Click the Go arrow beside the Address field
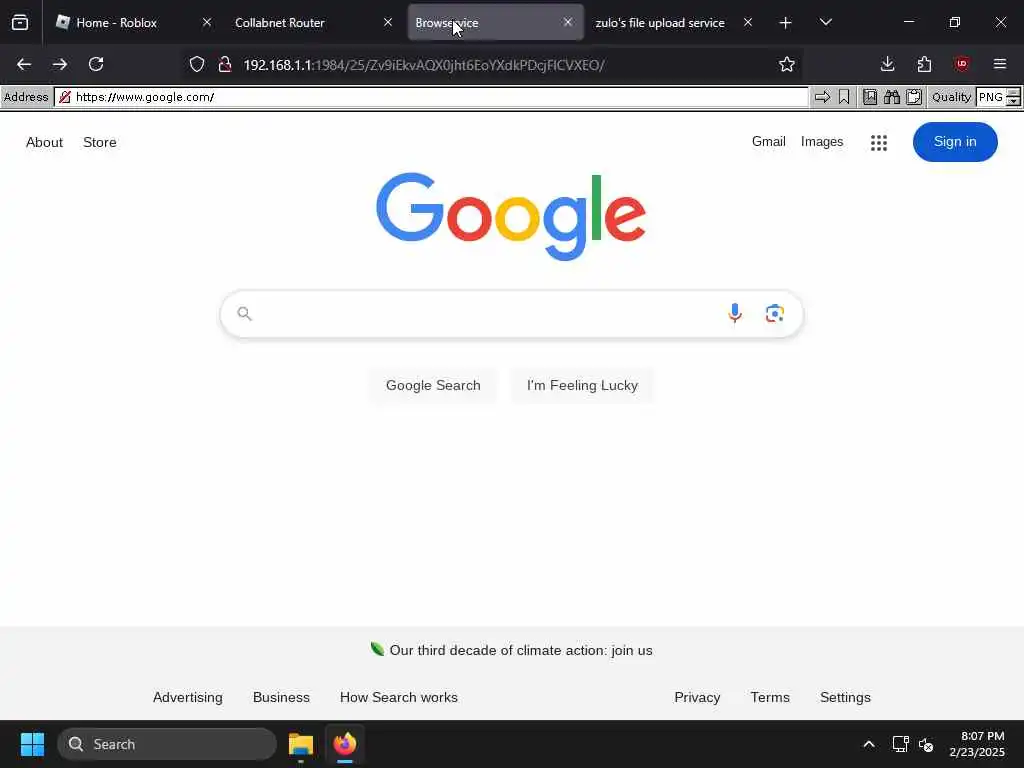 tap(822, 97)
